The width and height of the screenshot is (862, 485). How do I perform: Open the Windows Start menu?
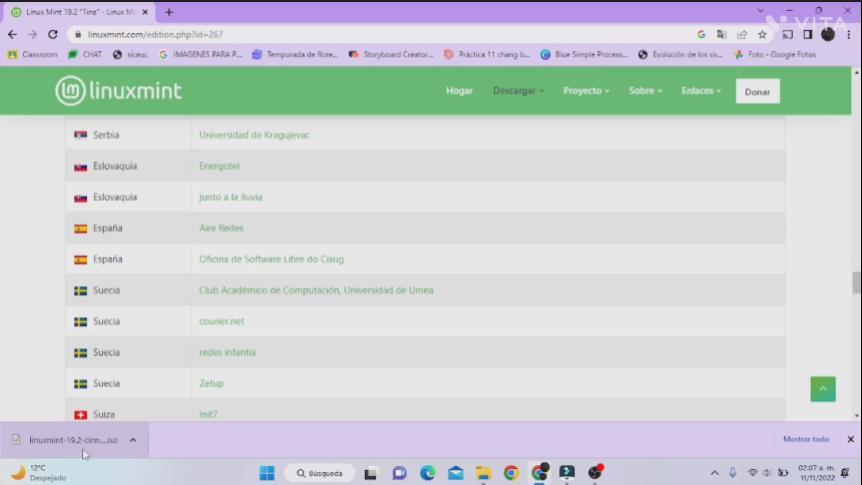[x=267, y=473]
